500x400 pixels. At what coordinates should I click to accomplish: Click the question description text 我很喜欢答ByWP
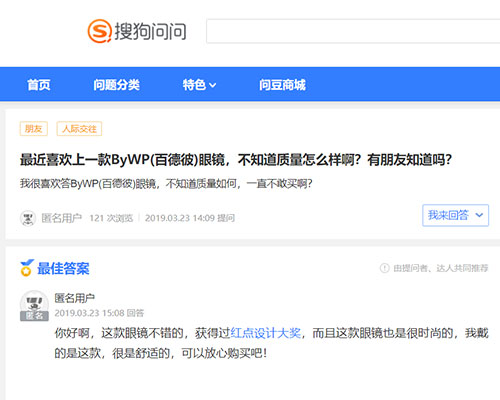click(166, 183)
